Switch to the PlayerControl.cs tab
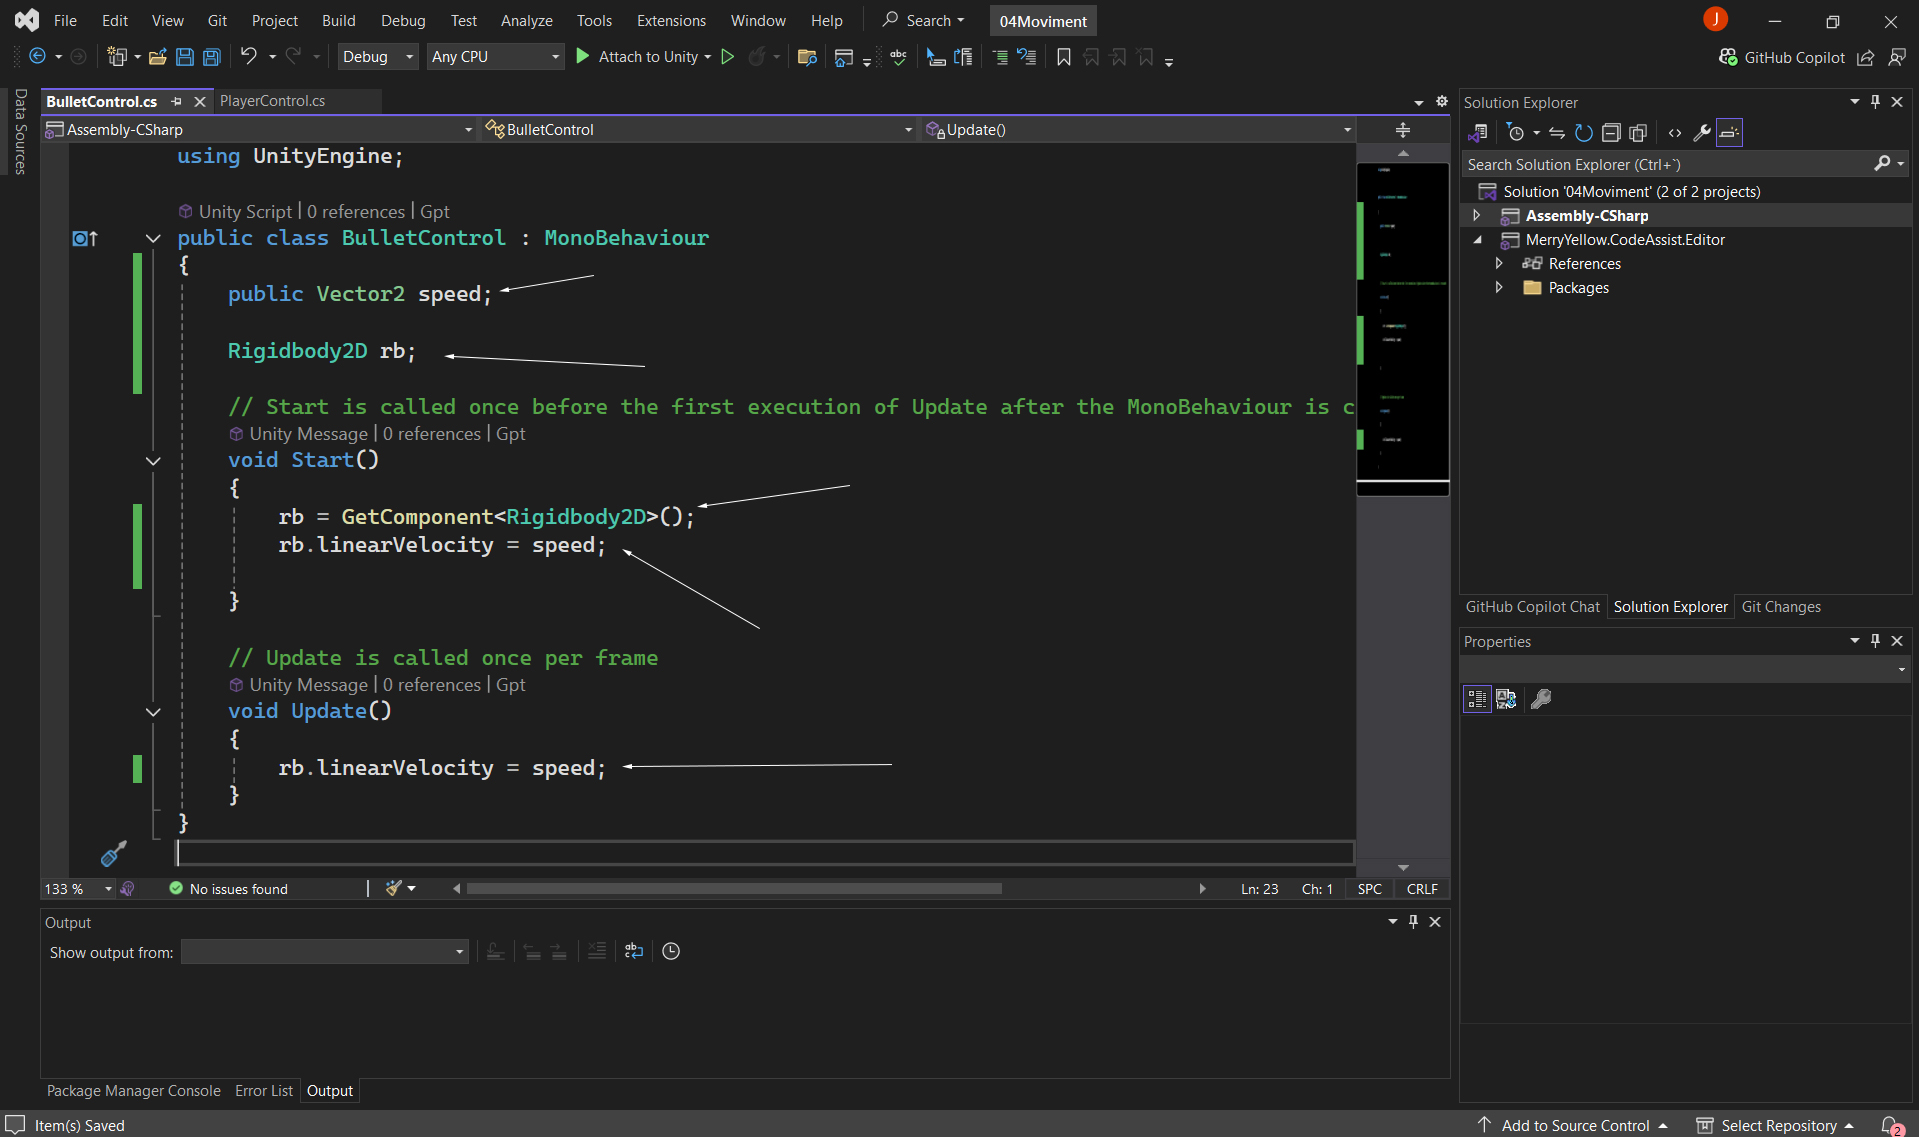This screenshot has height=1137, width=1919. tap(272, 101)
